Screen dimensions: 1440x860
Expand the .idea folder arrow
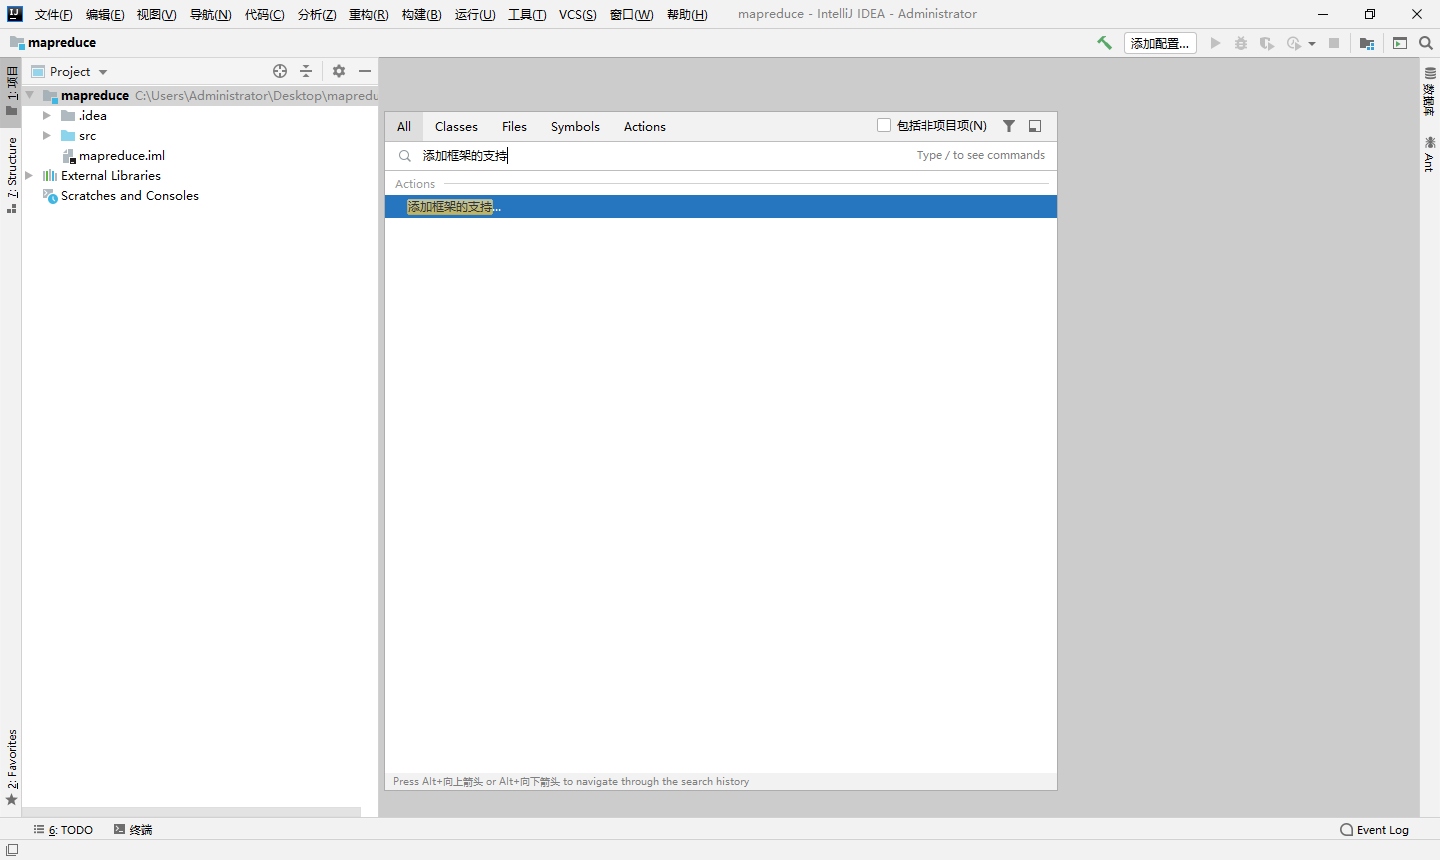point(47,115)
